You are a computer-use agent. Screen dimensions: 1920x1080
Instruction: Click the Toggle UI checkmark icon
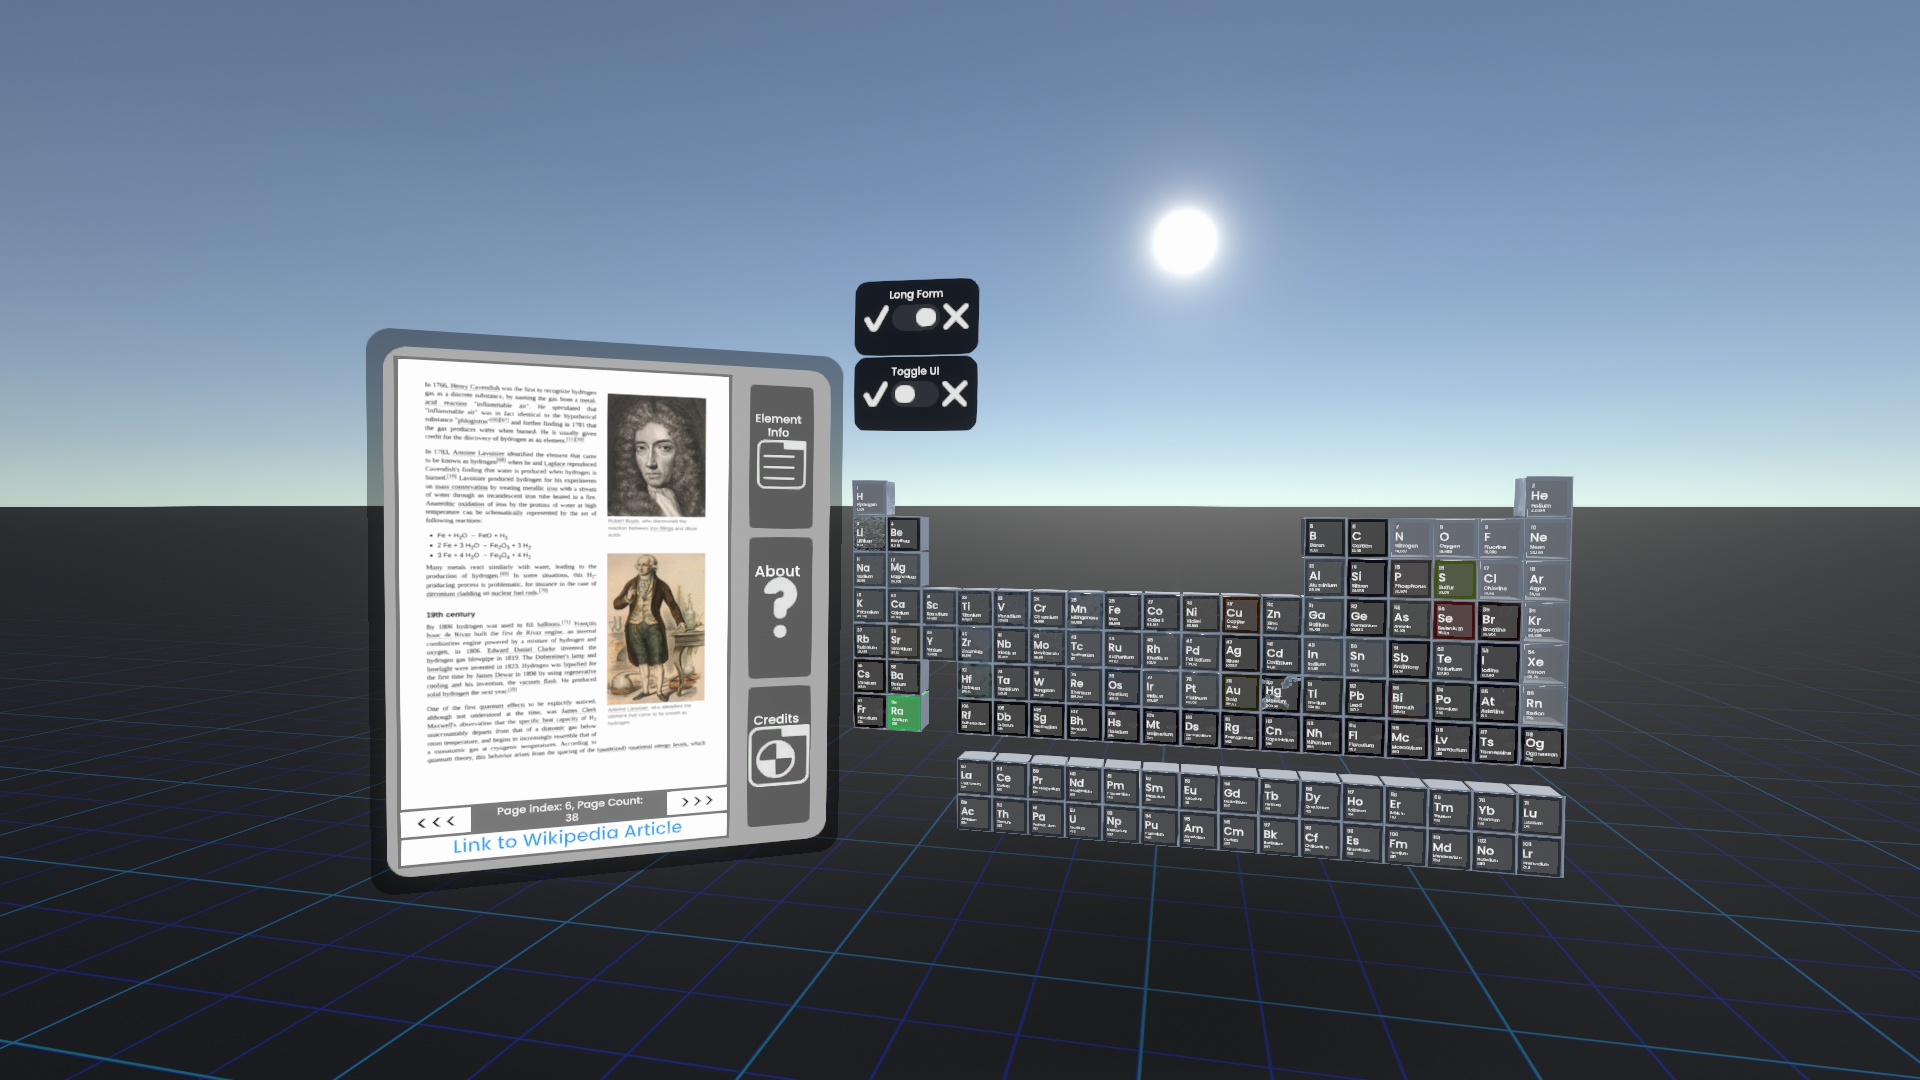tap(875, 395)
